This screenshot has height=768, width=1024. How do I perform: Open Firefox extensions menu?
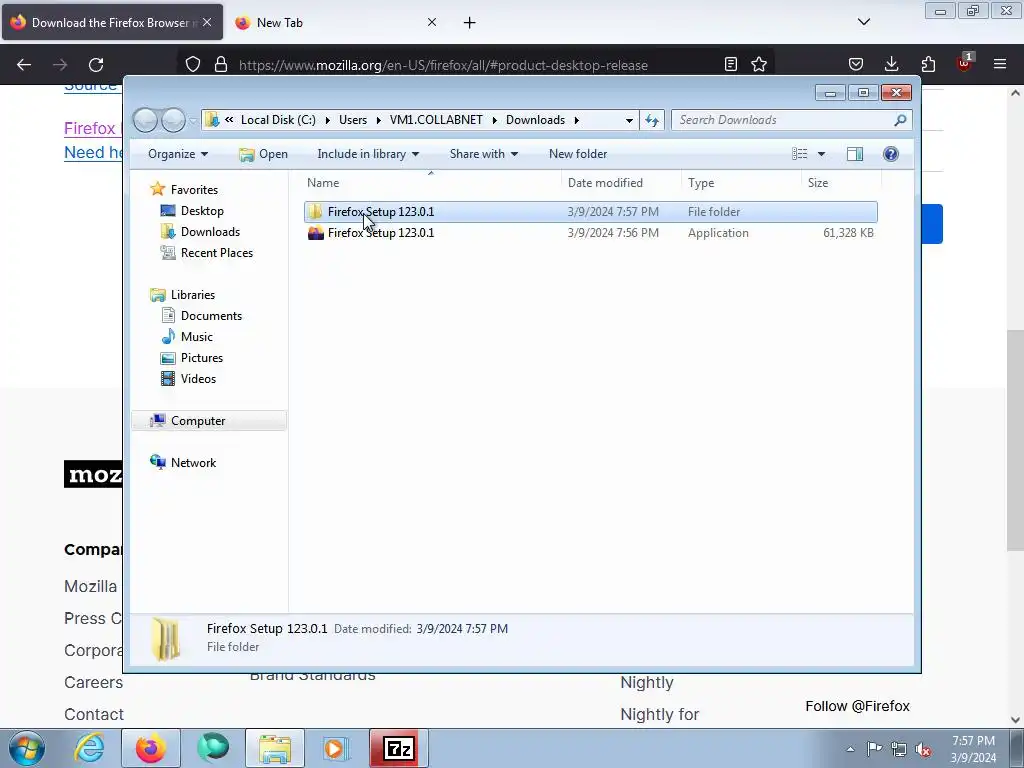click(928, 64)
